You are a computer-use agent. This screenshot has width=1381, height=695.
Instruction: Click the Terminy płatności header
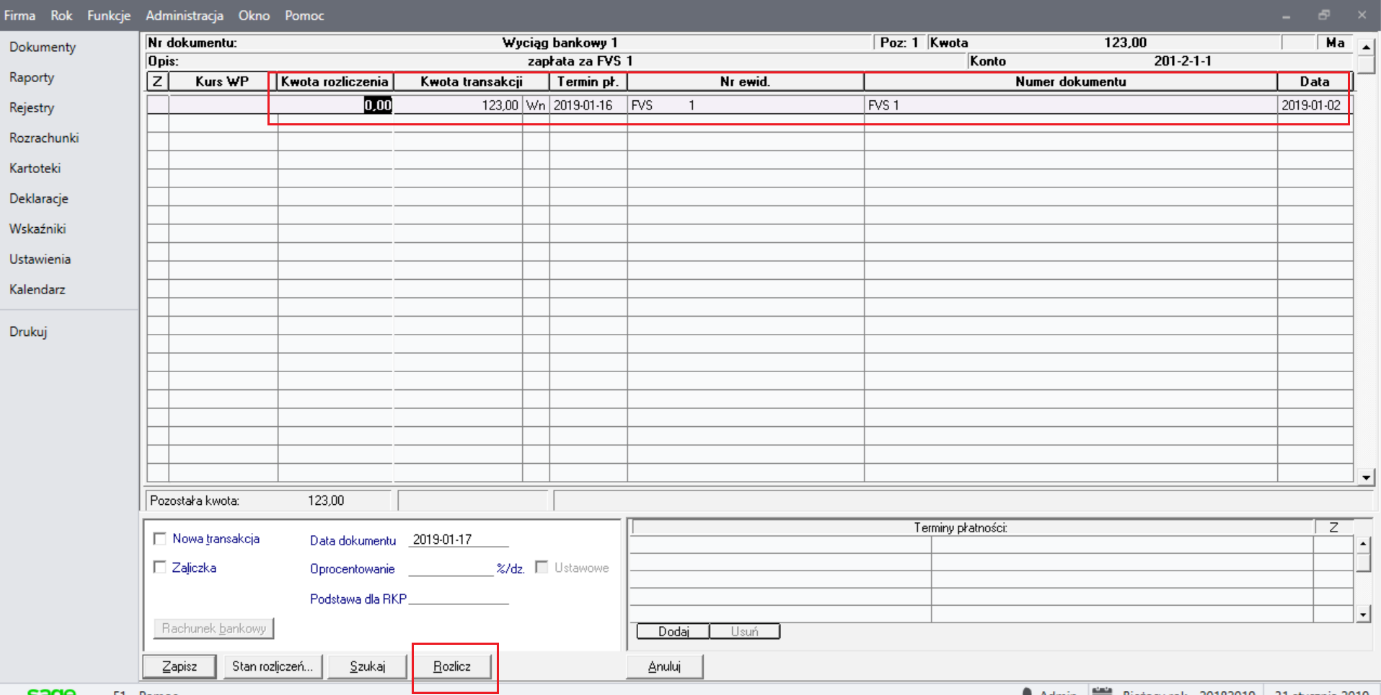(960, 527)
